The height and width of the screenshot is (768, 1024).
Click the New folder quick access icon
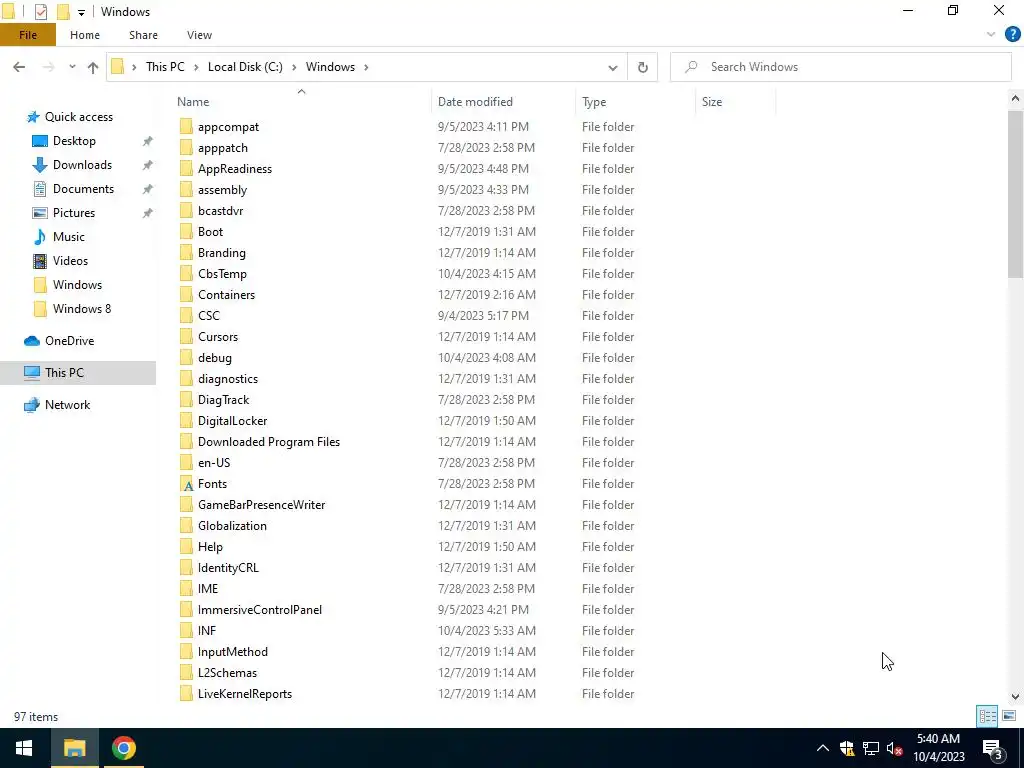63,11
